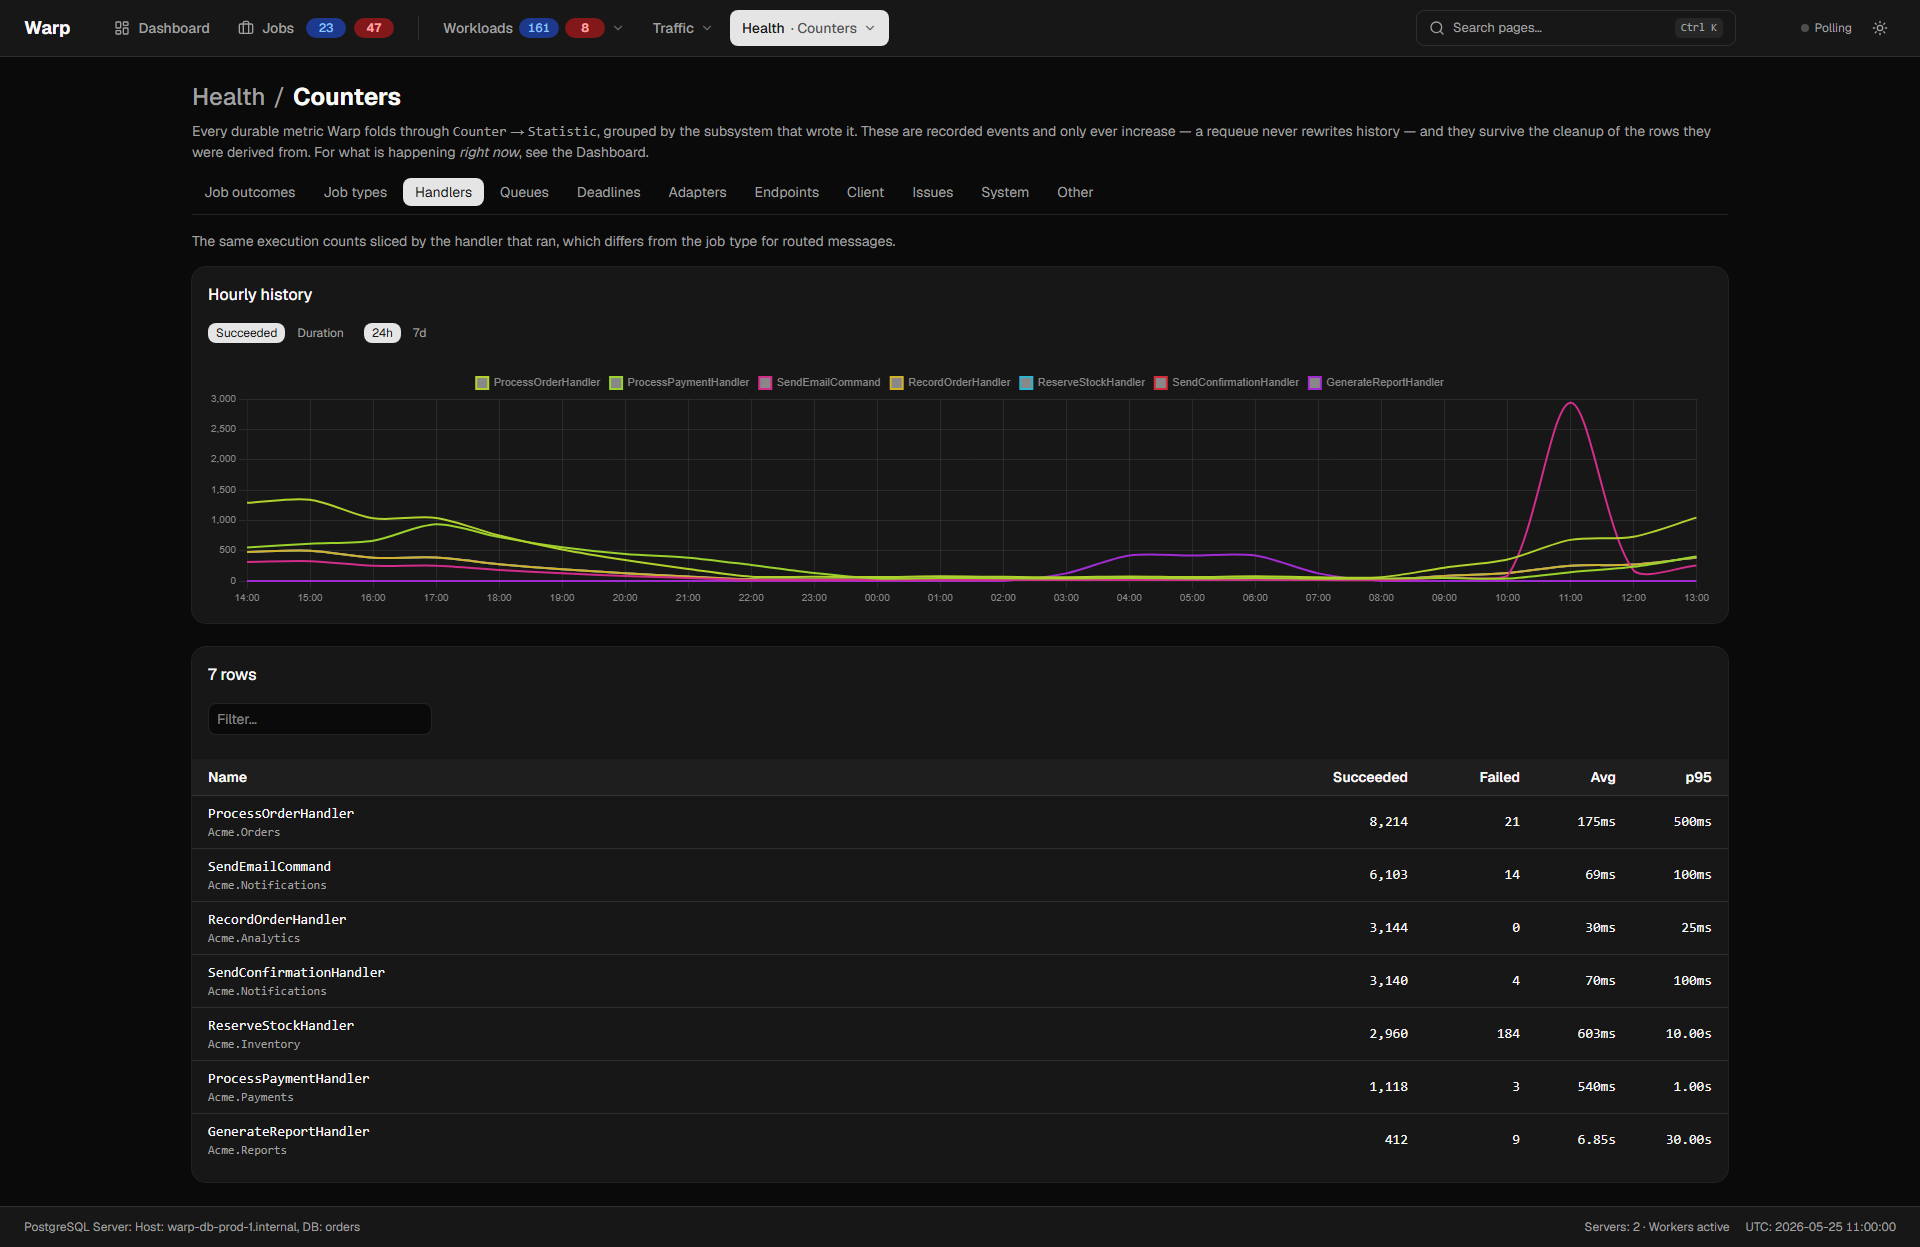
Task: Click the red 47 failed jobs badge
Action: (374, 28)
